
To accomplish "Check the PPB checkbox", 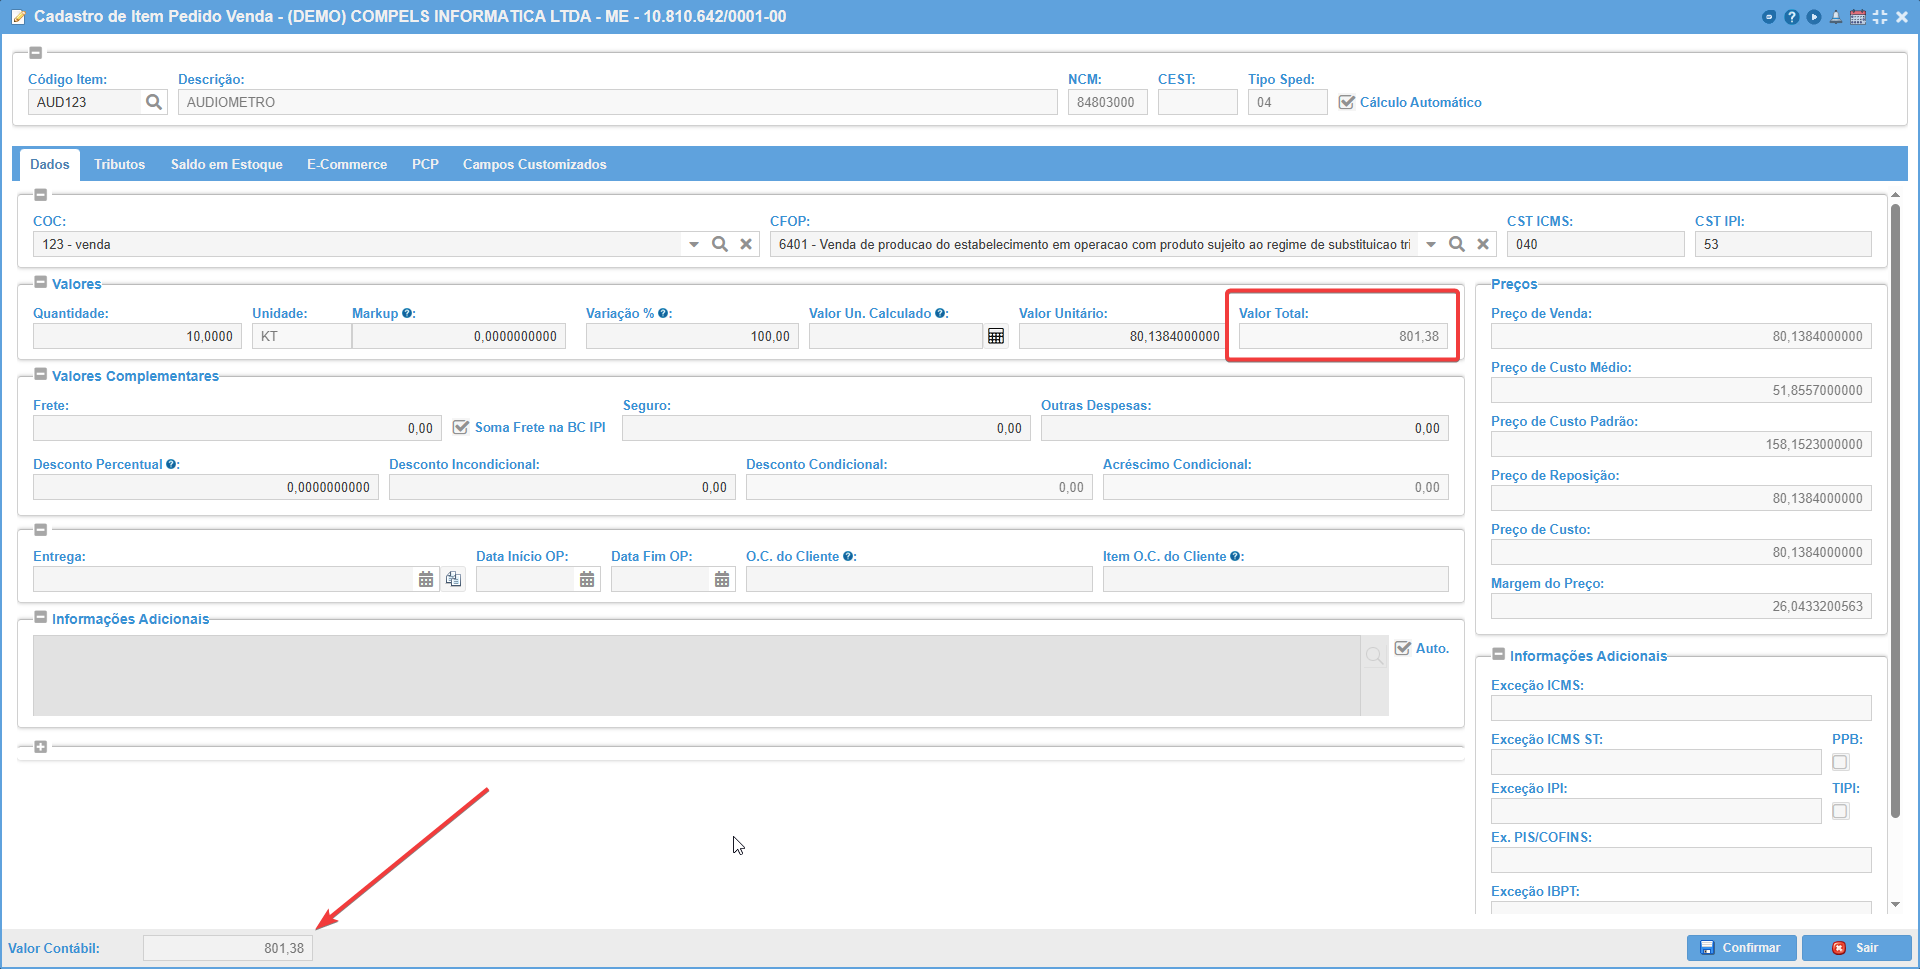I will click(x=1840, y=762).
